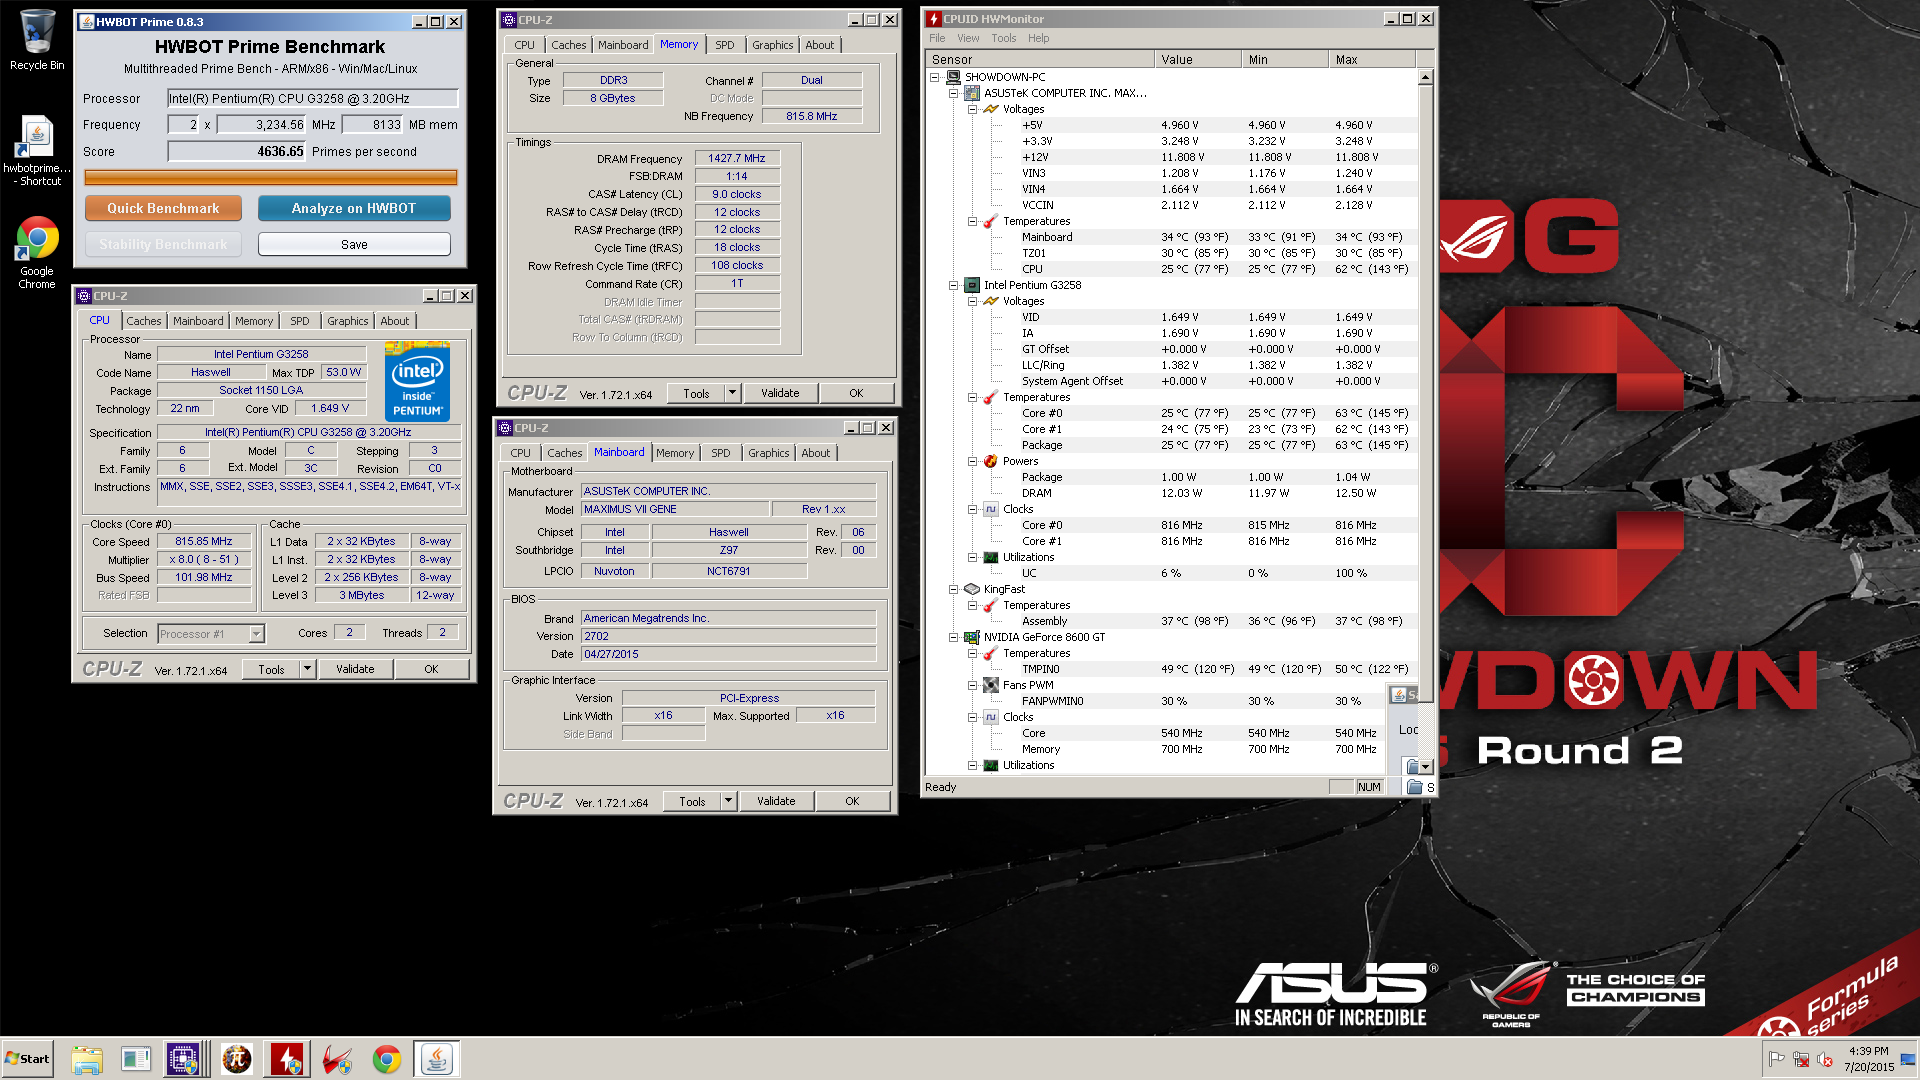Click the taskbar clock showing 4:39 PM
1920x1080 pixels.
[x=1868, y=1059]
